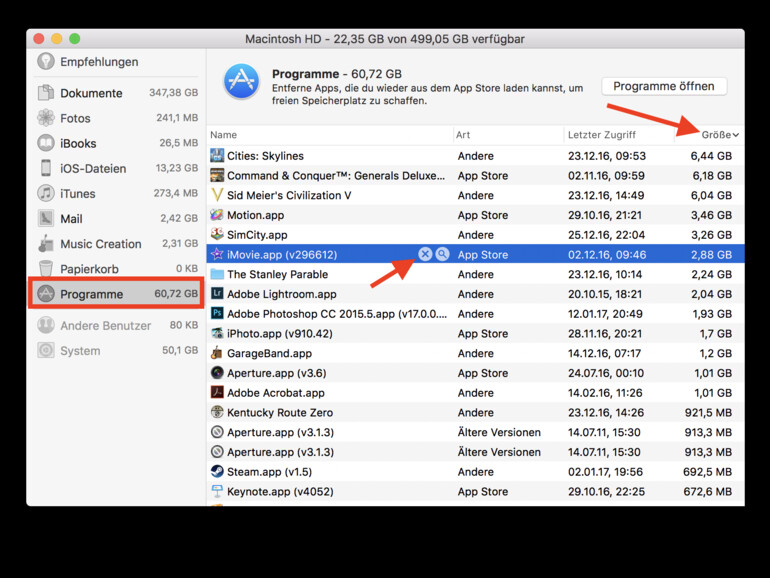Click the iMovie star icon
Viewport: 770px width, 578px height.
pos(217,254)
